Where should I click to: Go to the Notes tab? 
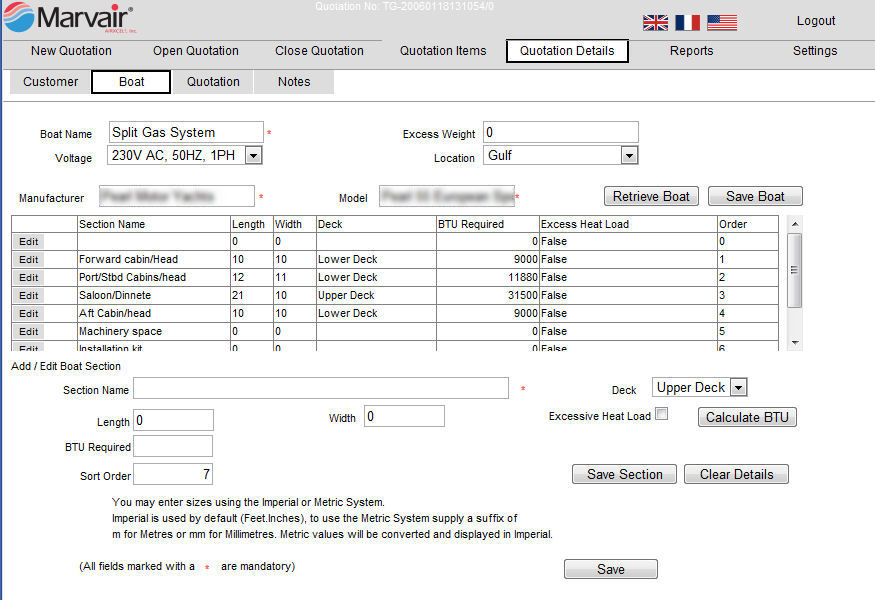pyautogui.click(x=294, y=82)
